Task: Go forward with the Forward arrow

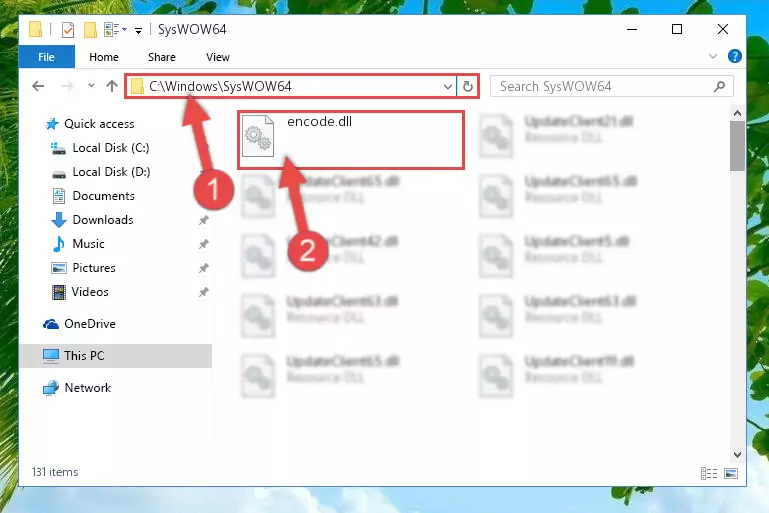Action: pyautogui.click(x=67, y=86)
